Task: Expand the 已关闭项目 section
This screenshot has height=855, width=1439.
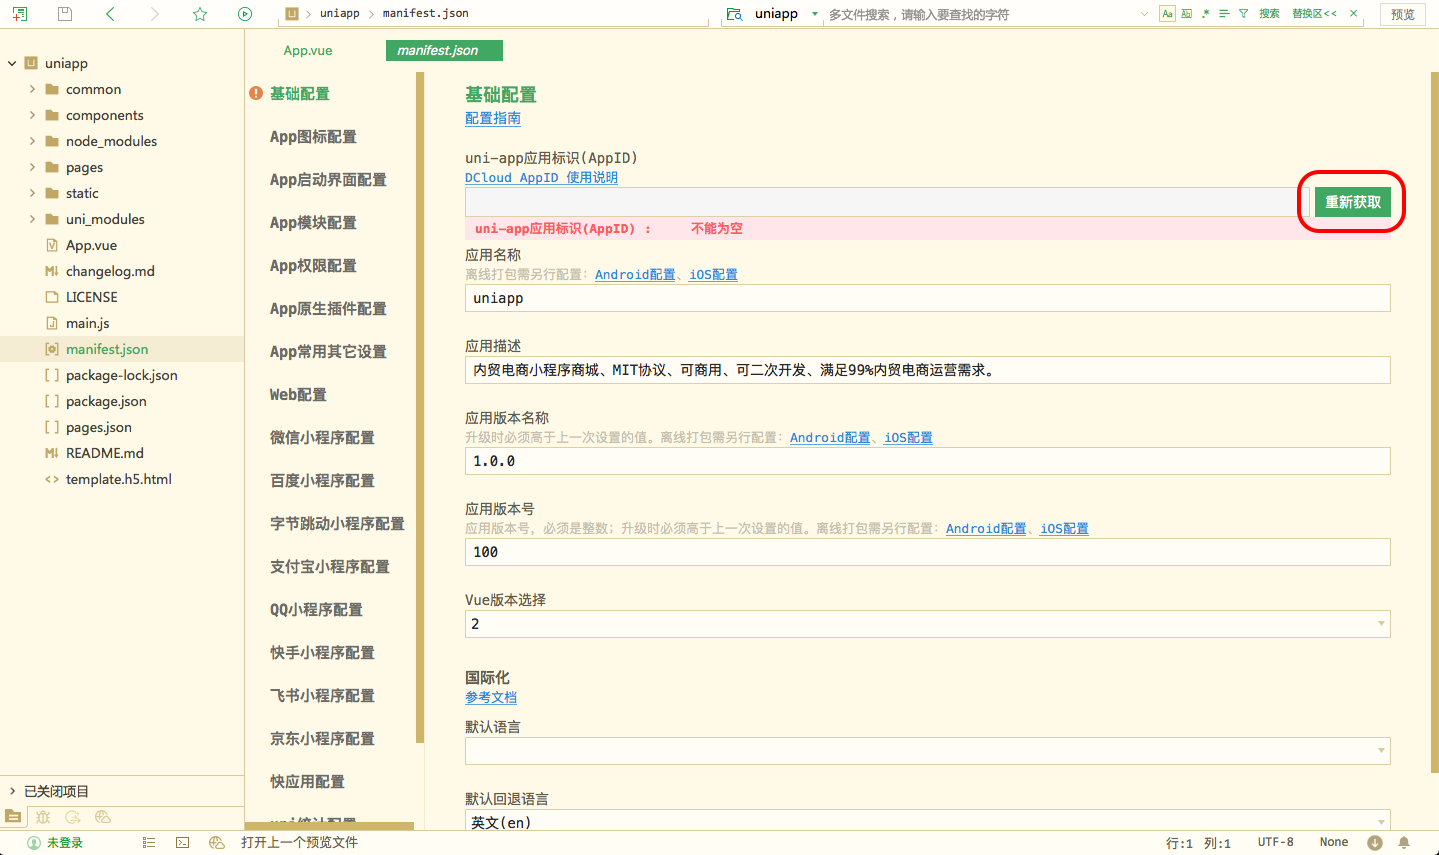Action: (12, 791)
